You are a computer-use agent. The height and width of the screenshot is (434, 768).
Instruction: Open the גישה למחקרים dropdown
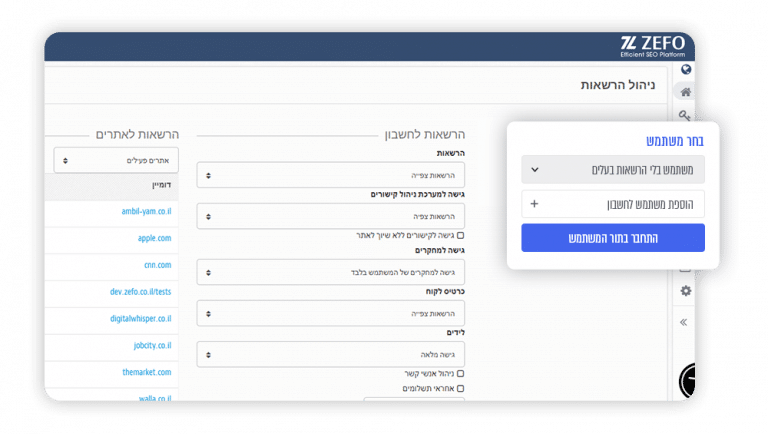tap(331, 272)
